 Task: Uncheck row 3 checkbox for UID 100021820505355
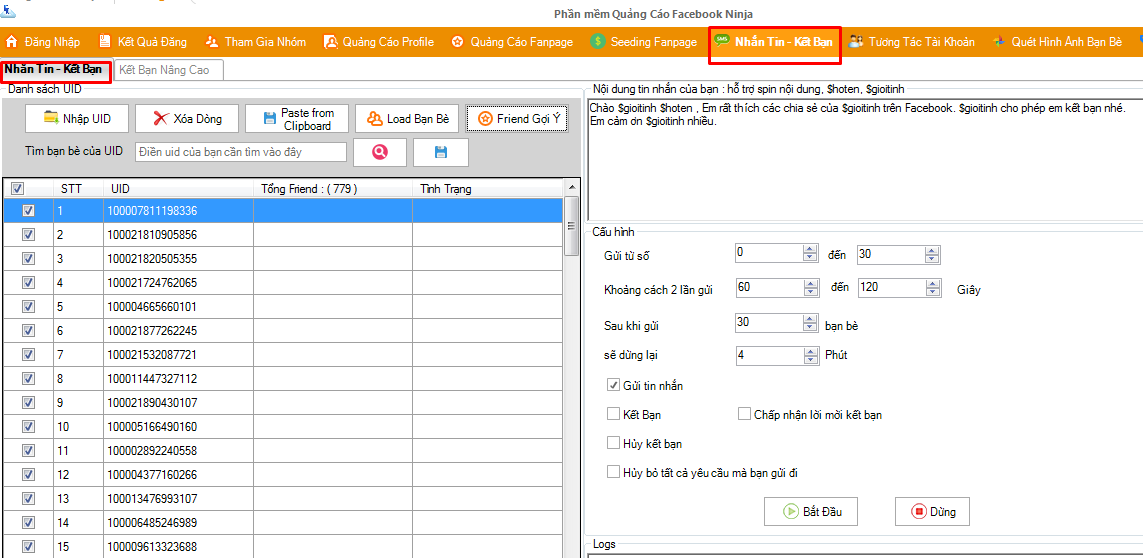(x=28, y=259)
